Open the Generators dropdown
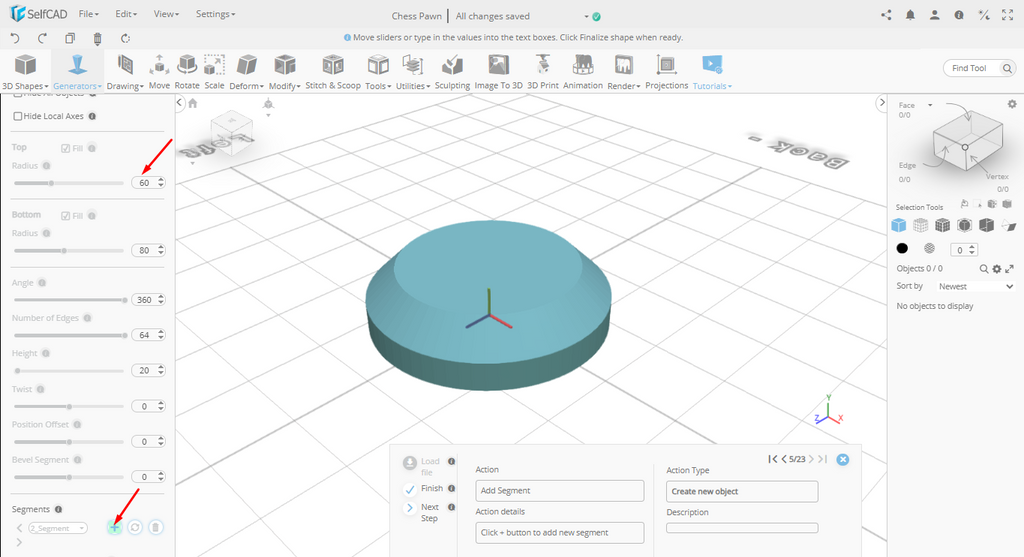This screenshot has height=557, width=1024. point(77,86)
